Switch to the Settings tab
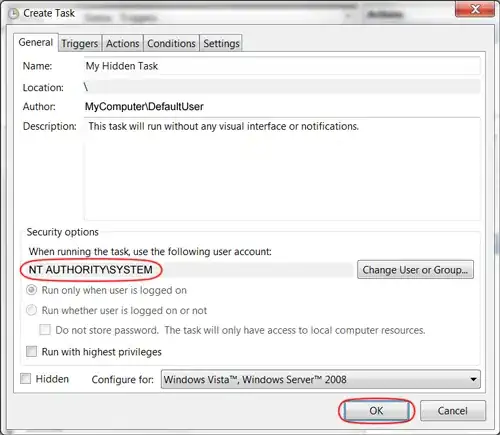Image resolution: width=500 pixels, height=435 pixels. pos(221,43)
